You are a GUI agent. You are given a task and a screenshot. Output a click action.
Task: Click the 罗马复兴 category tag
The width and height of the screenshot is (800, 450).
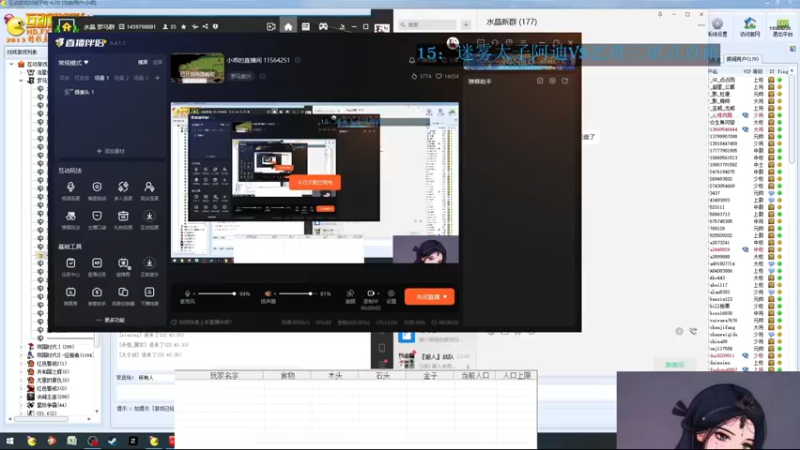[x=241, y=77]
